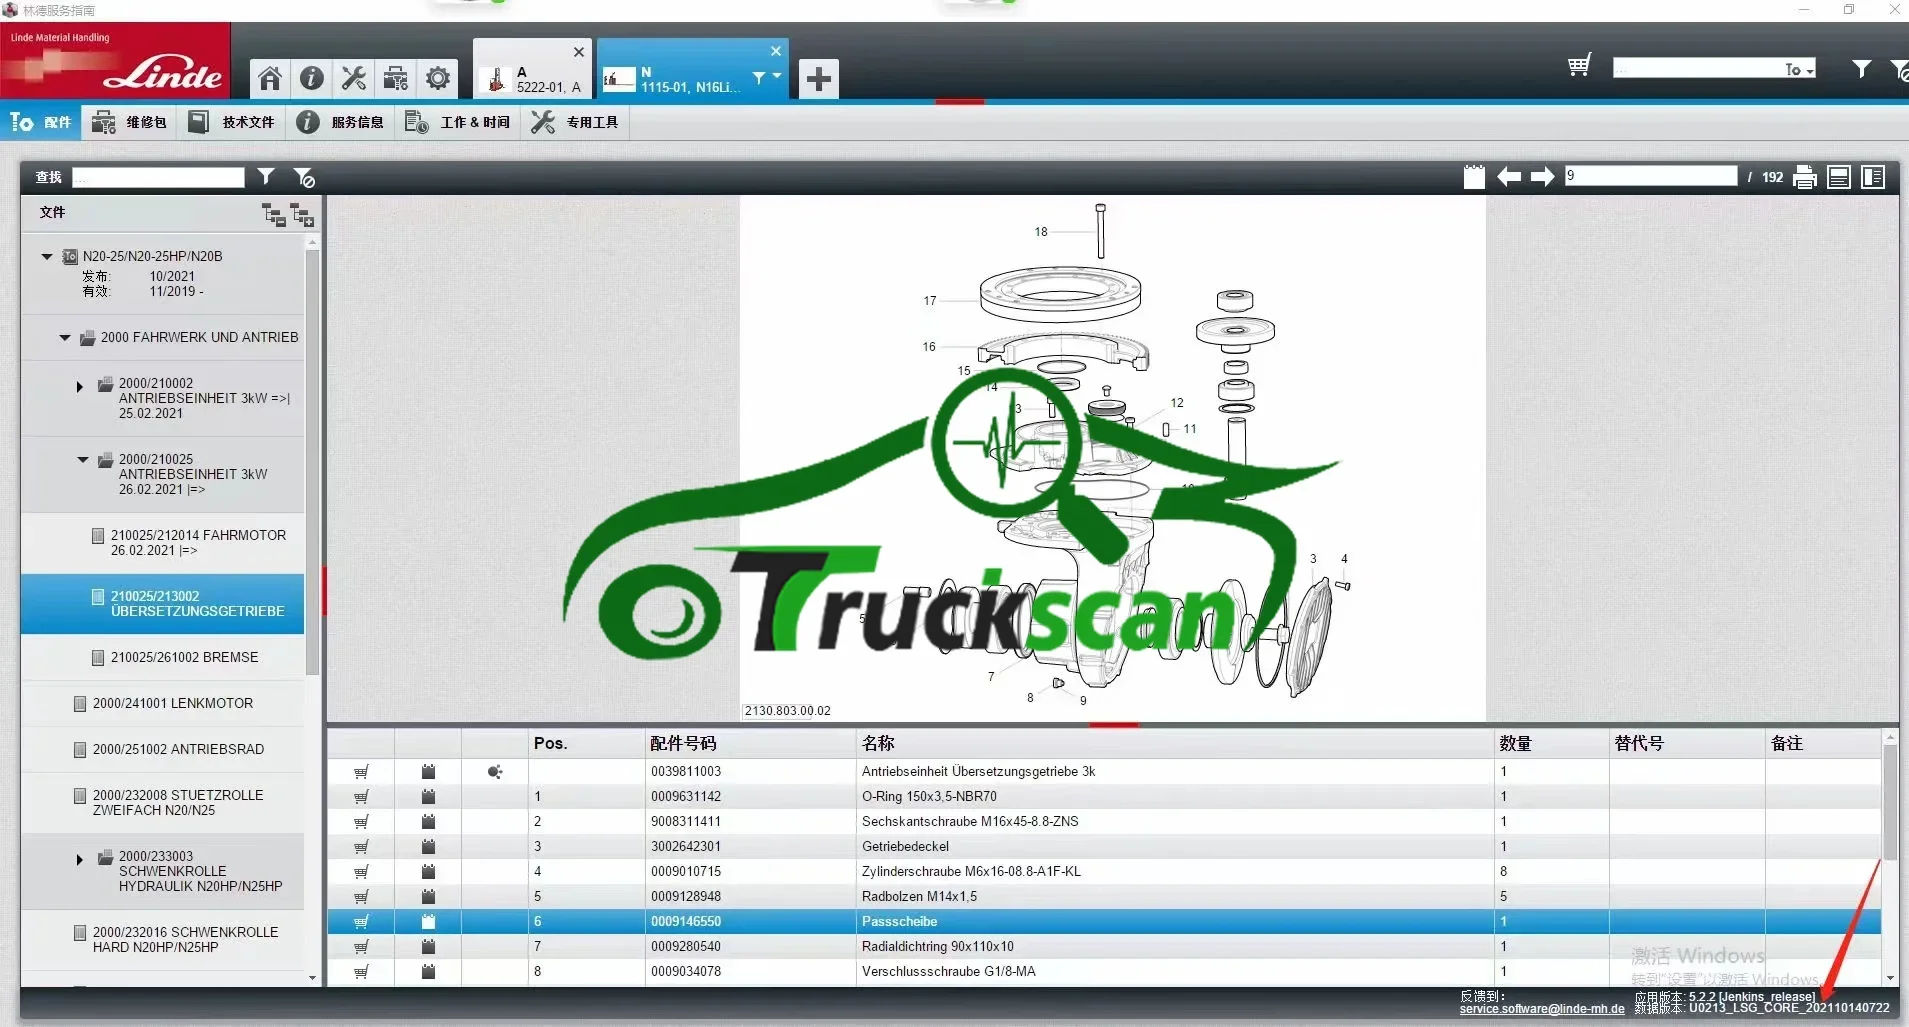Collapse the 2000 FAHRWERK UND ANTRIEB folder
The image size is (1909, 1027).
click(x=65, y=338)
